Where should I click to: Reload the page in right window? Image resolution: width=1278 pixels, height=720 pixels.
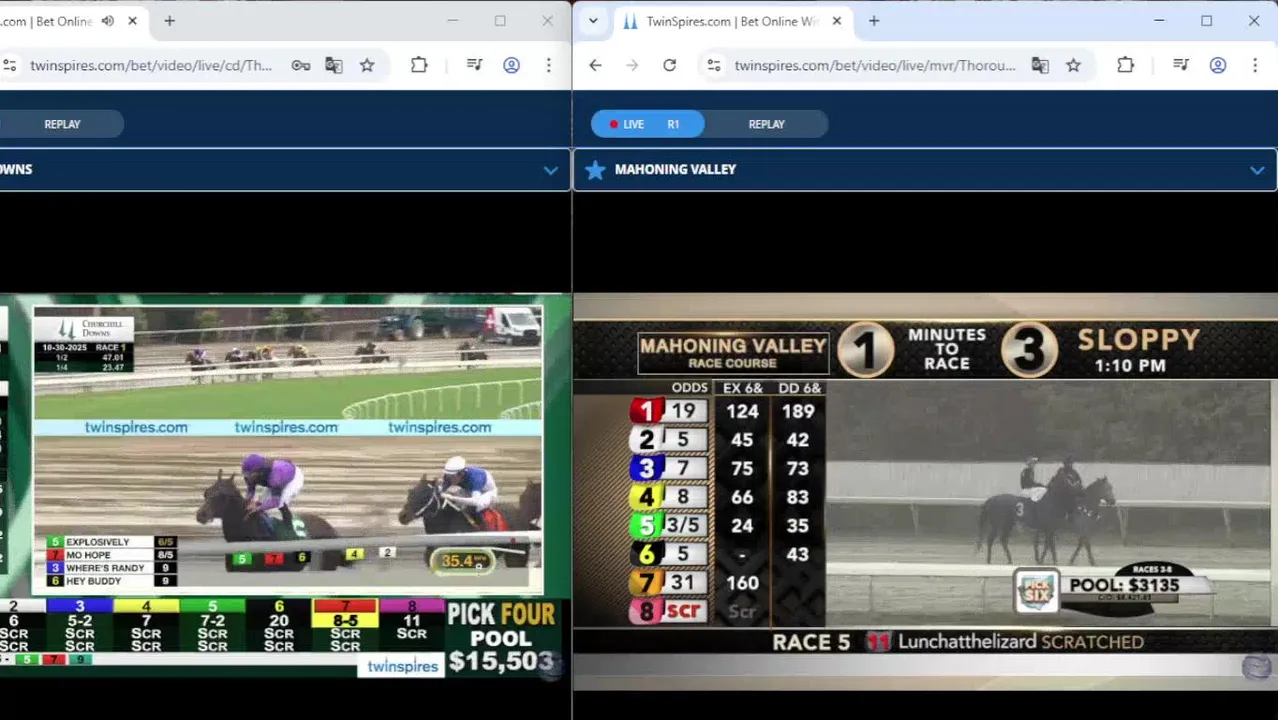click(669, 65)
